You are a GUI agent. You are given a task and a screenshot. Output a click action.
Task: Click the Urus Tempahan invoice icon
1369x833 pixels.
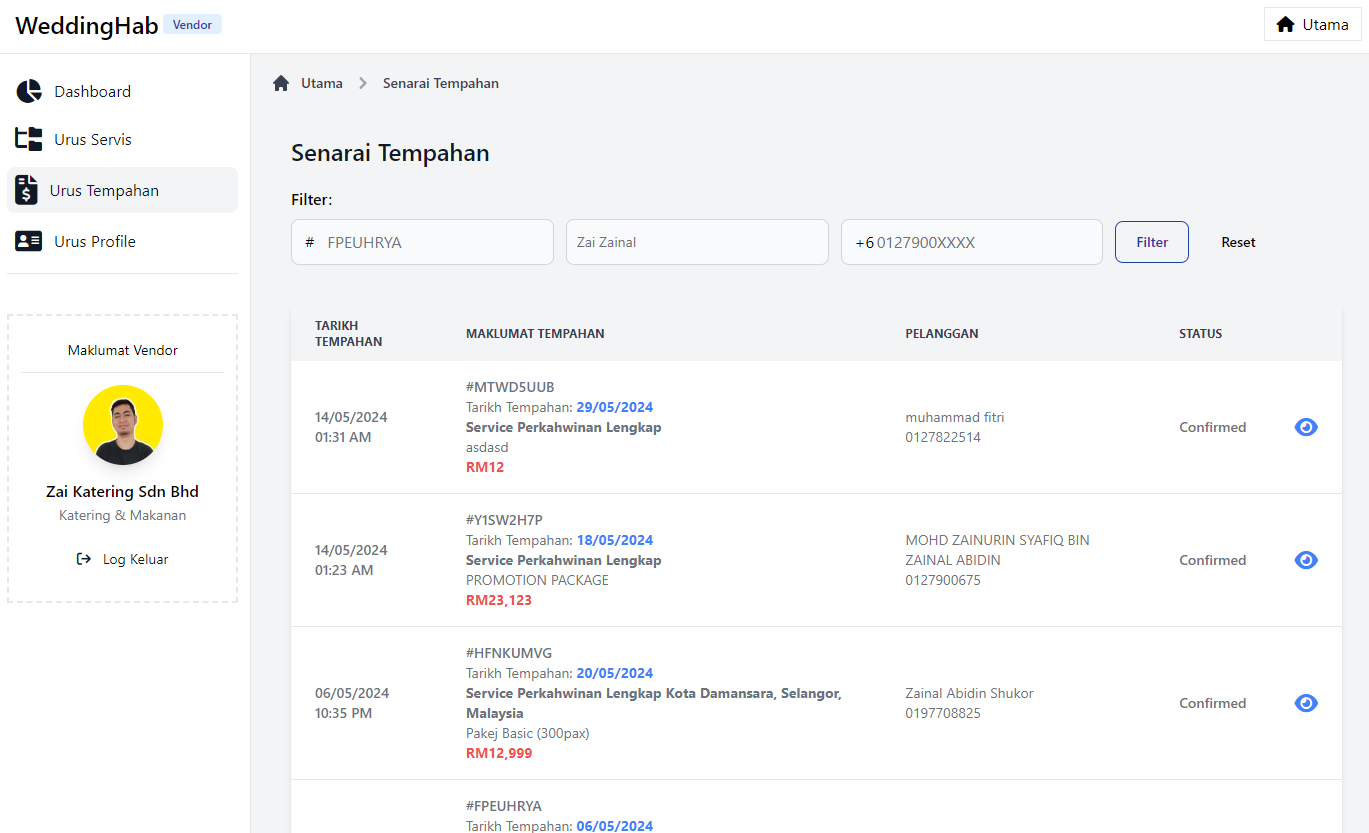tap(27, 190)
